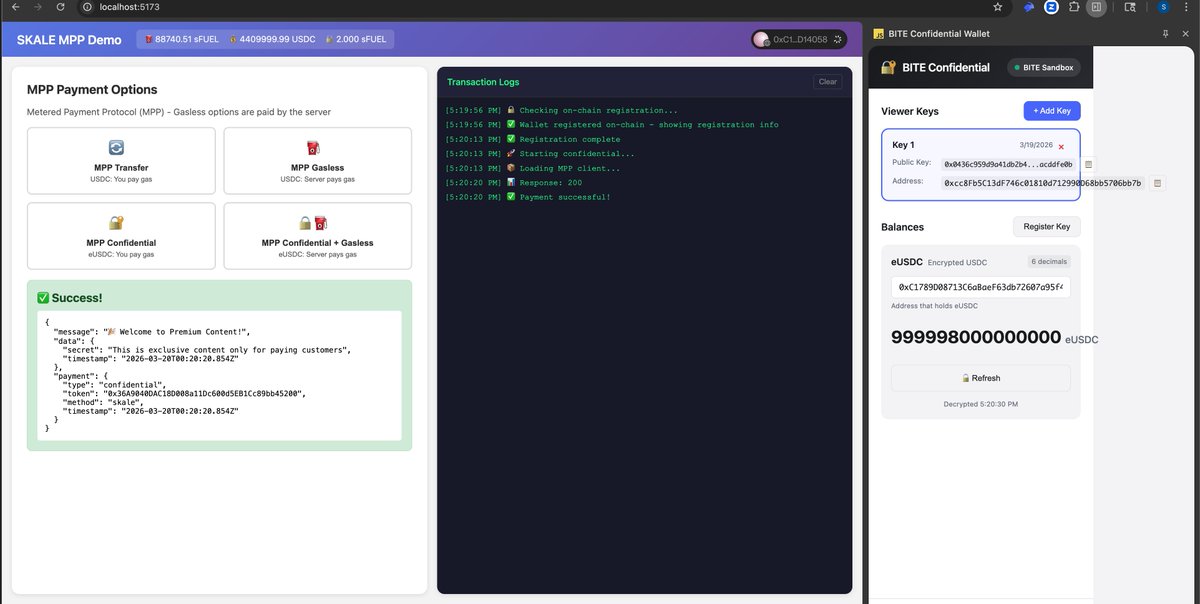The height and width of the screenshot is (604, 1200).
Task: Choose the MPP Transfer payment option
Action: click(121, 160)
